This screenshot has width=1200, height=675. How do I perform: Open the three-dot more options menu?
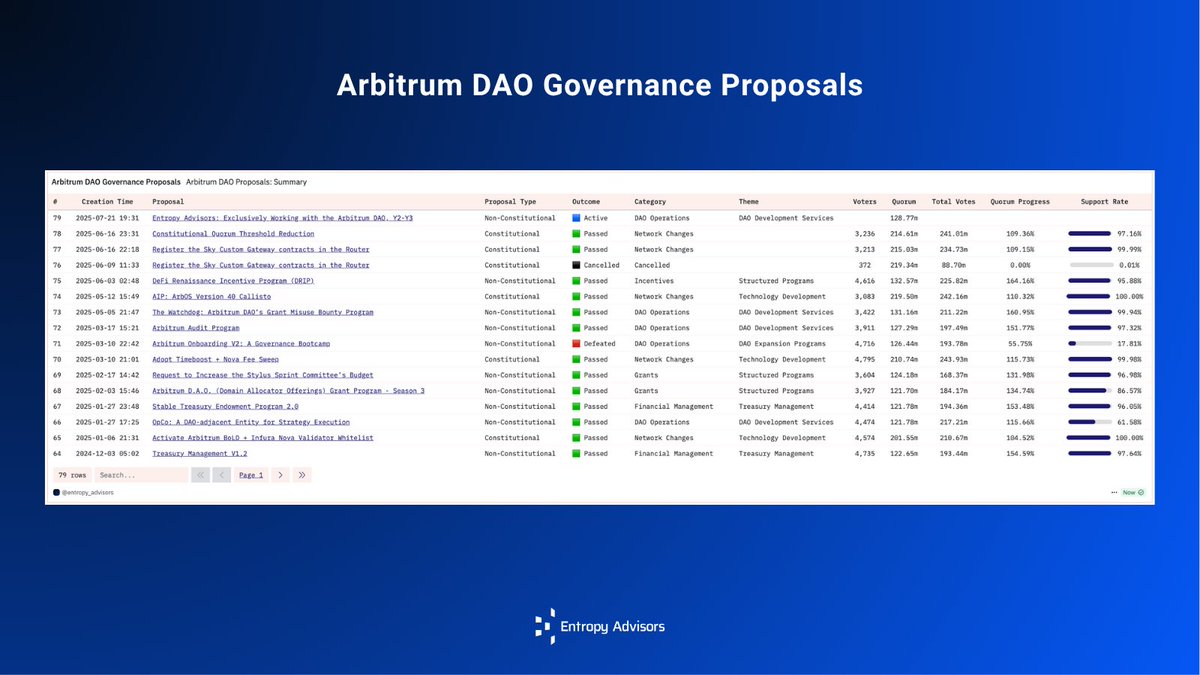coord(1115,493)
